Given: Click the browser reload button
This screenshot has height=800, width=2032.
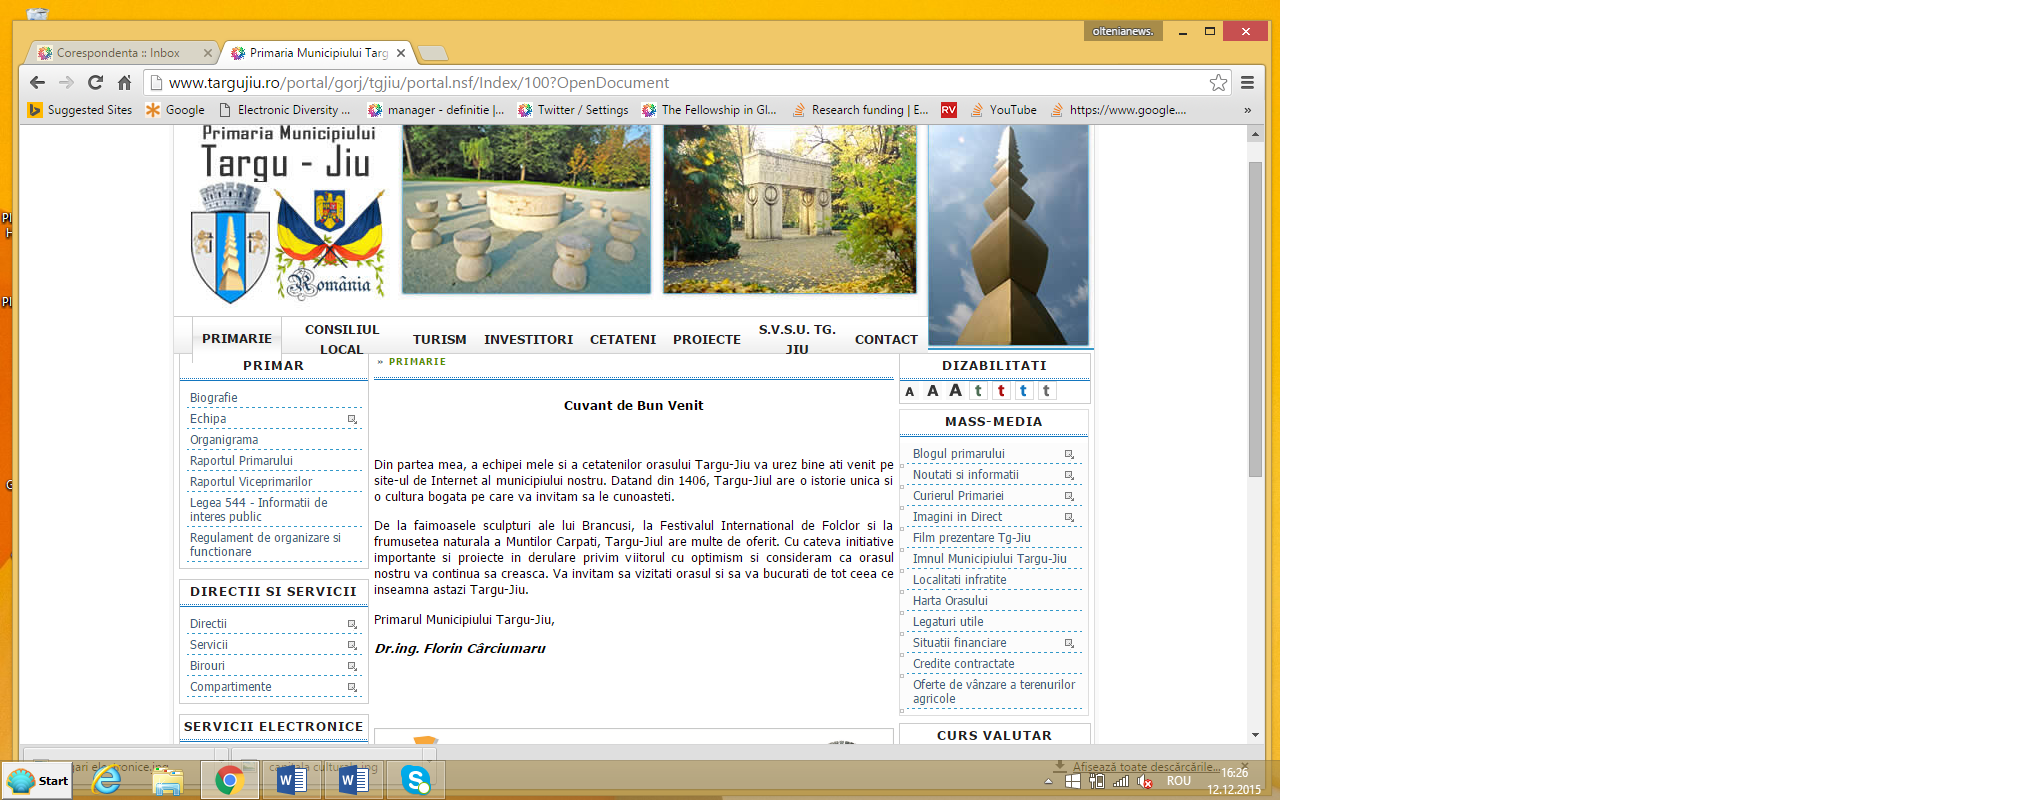Looking at the screenshot, I should (95, 83).
